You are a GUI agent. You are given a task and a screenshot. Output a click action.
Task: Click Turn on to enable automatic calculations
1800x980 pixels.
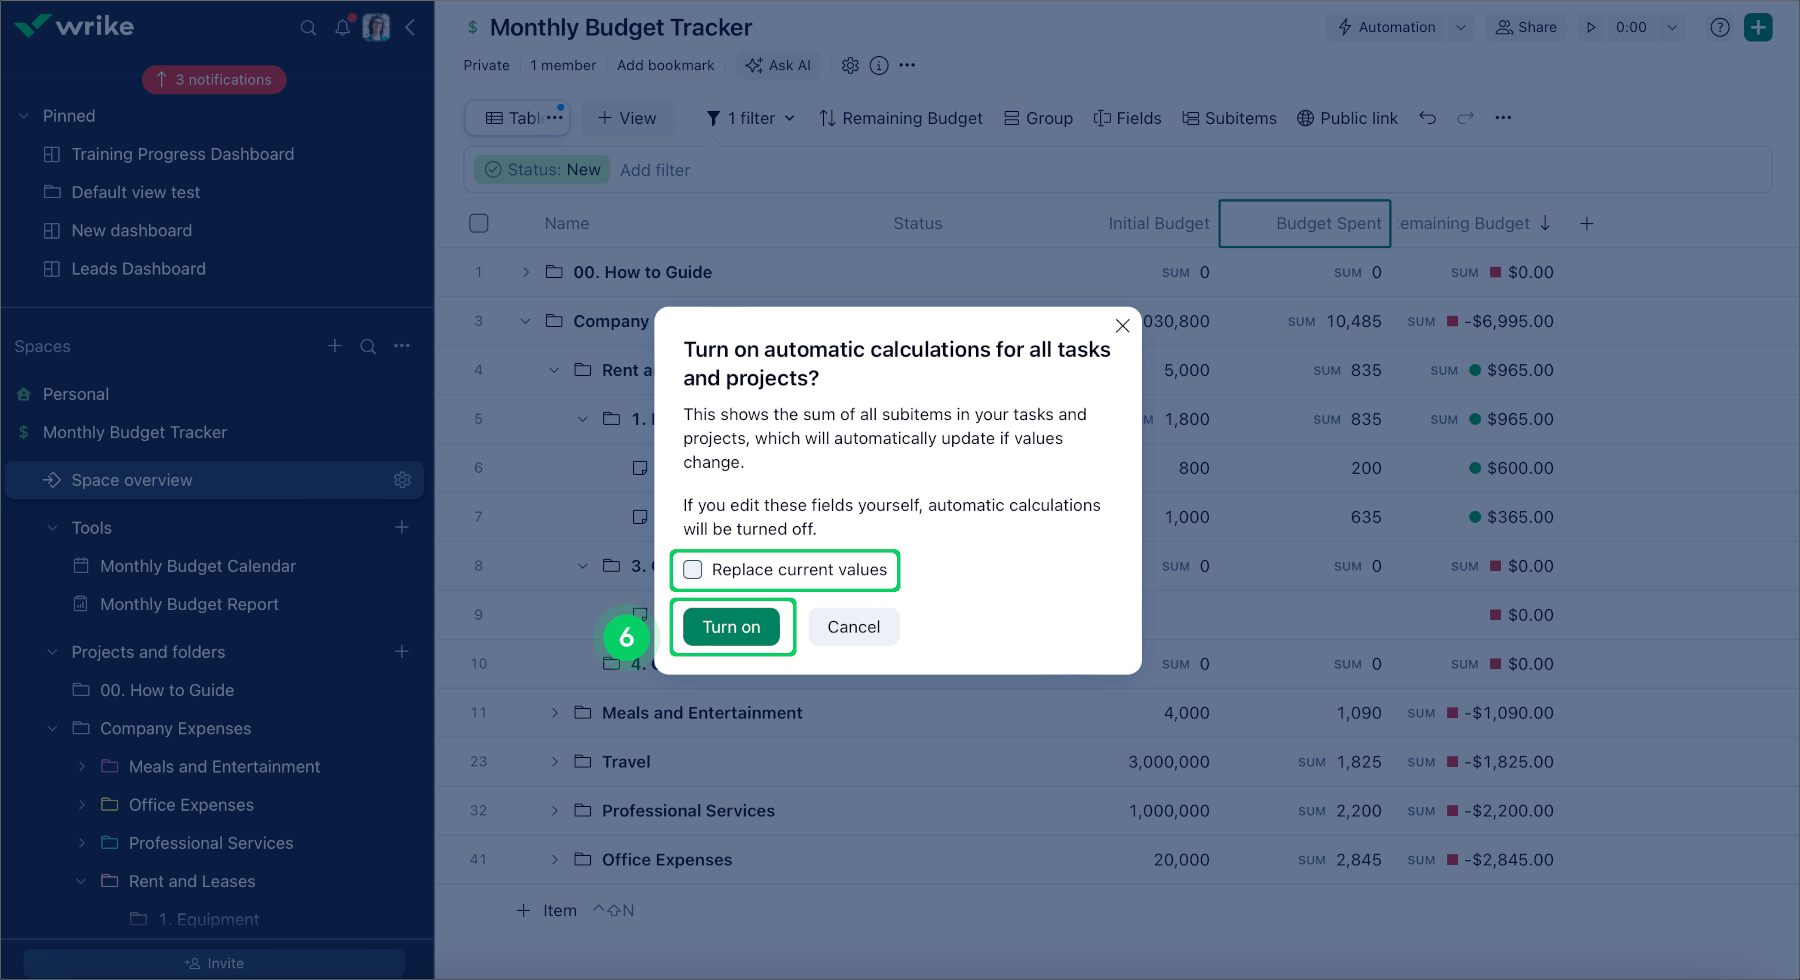coord(732,626)
